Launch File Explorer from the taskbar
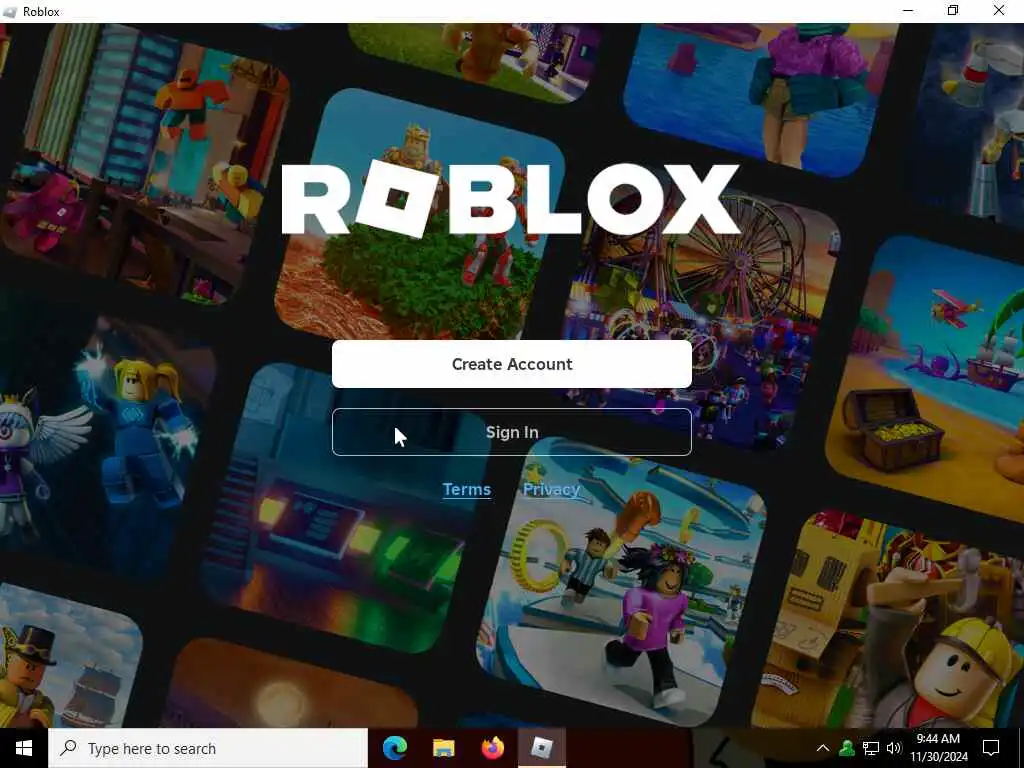Image resolution: width=1024 pixels, height=768 pixels. 443,748
